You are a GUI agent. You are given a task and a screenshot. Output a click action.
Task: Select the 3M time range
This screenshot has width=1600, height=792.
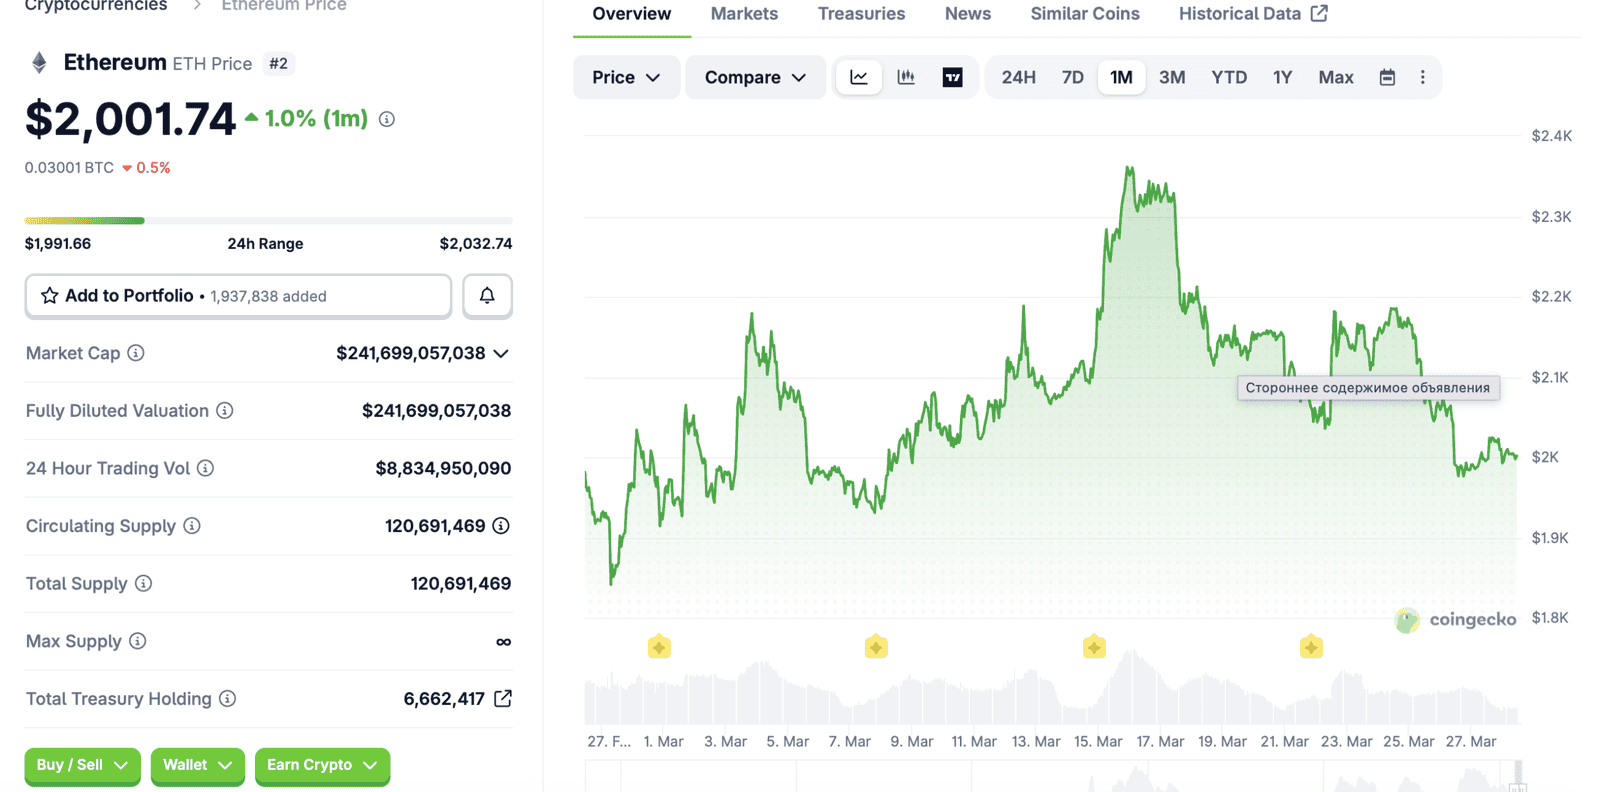[1171, 77]
